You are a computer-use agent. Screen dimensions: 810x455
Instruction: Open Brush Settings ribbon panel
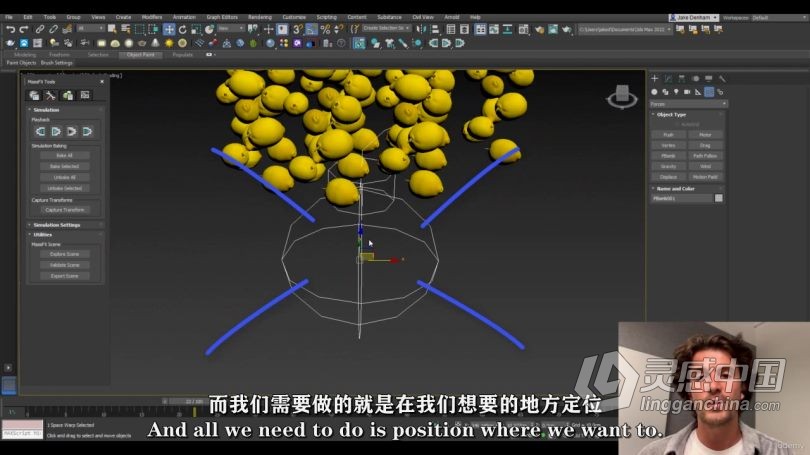point(57,62)
